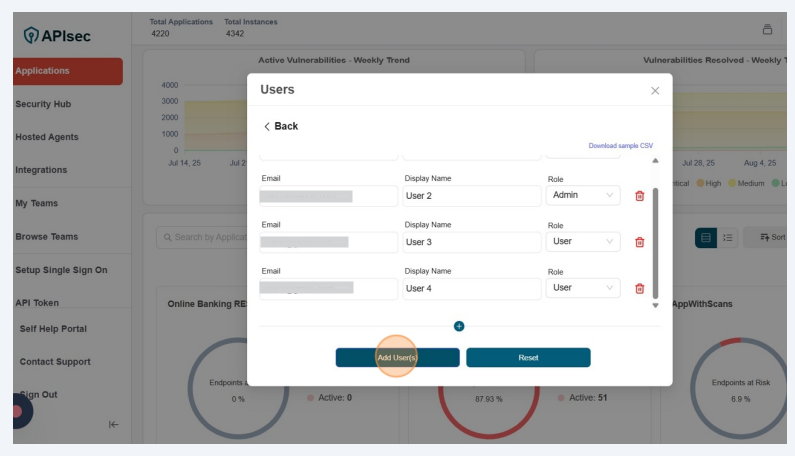Open the Self Help Portal link
The image size is (795, 456).
[x=53, y=329]
